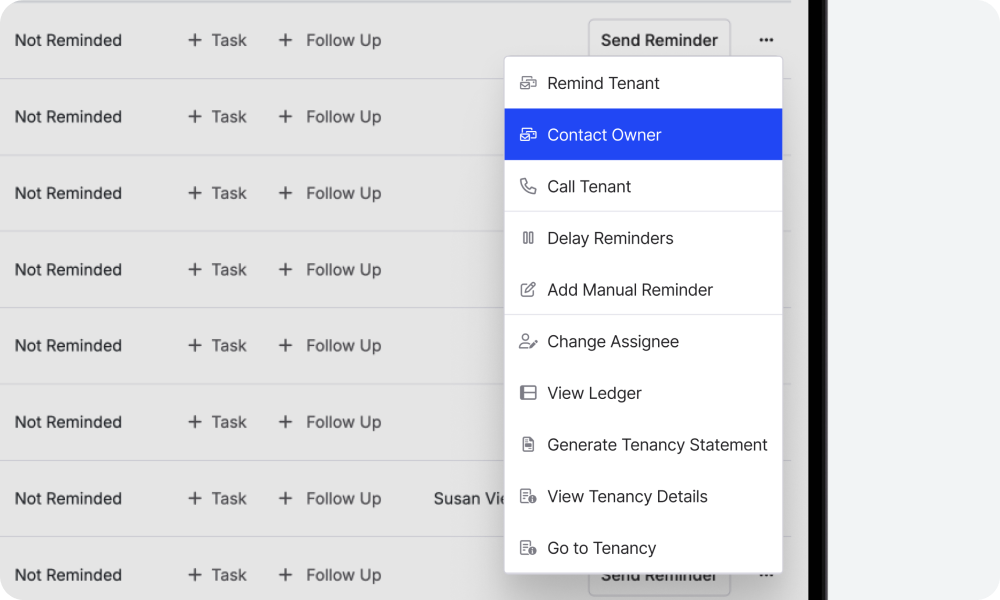Add a Follow Up in the last row
This screenshot has width=1000, height=600.
330,575
